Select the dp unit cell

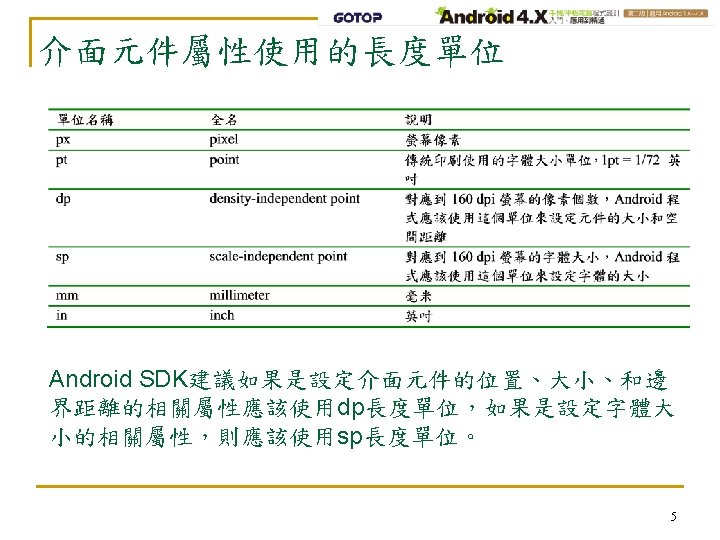coord(63,199)
